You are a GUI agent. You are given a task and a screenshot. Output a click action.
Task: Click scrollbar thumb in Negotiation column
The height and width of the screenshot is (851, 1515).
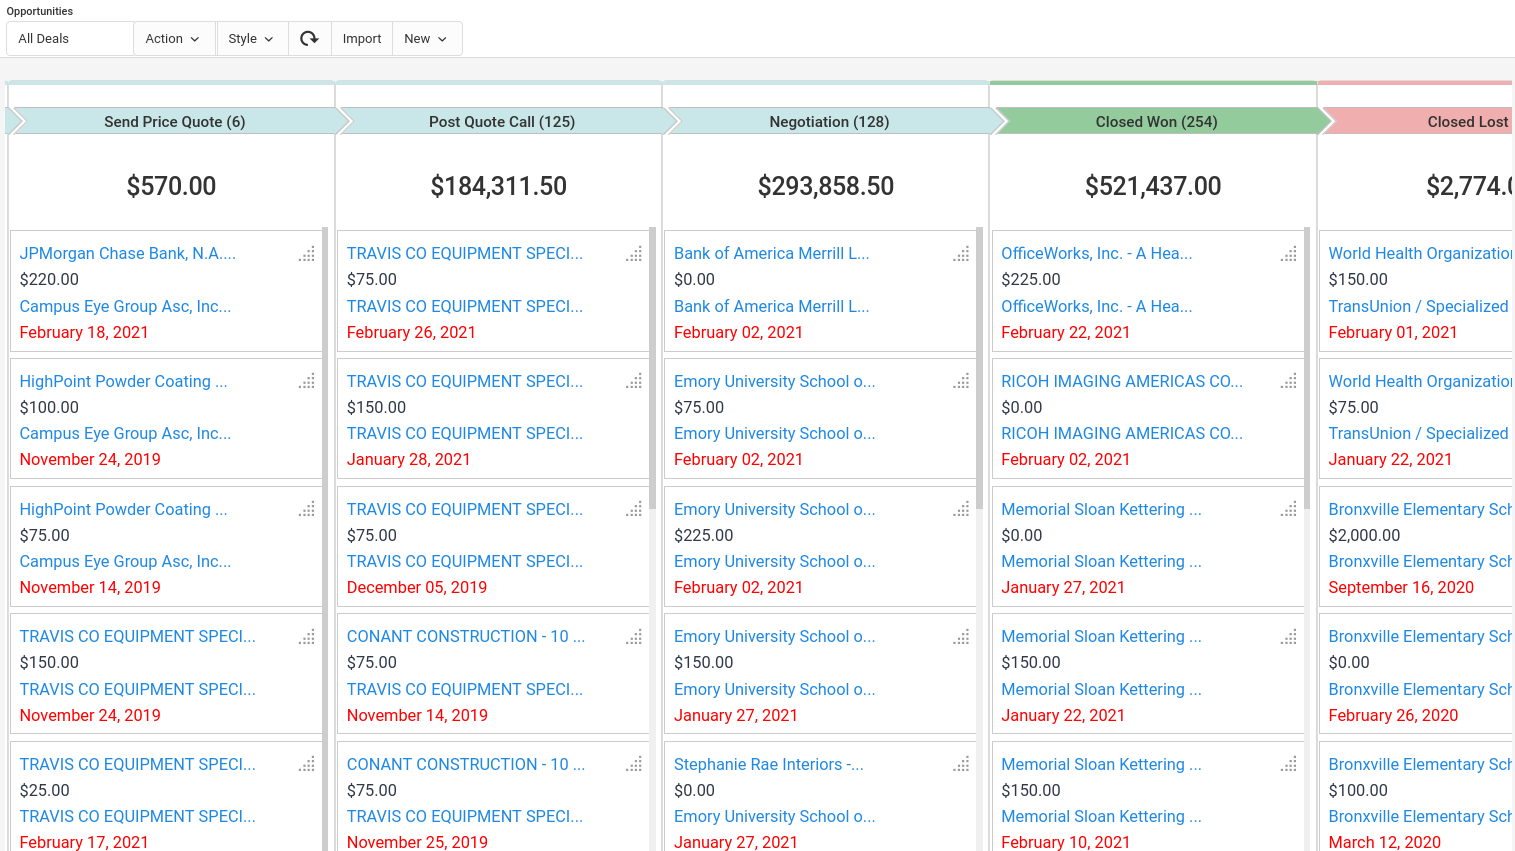point(979,370)
